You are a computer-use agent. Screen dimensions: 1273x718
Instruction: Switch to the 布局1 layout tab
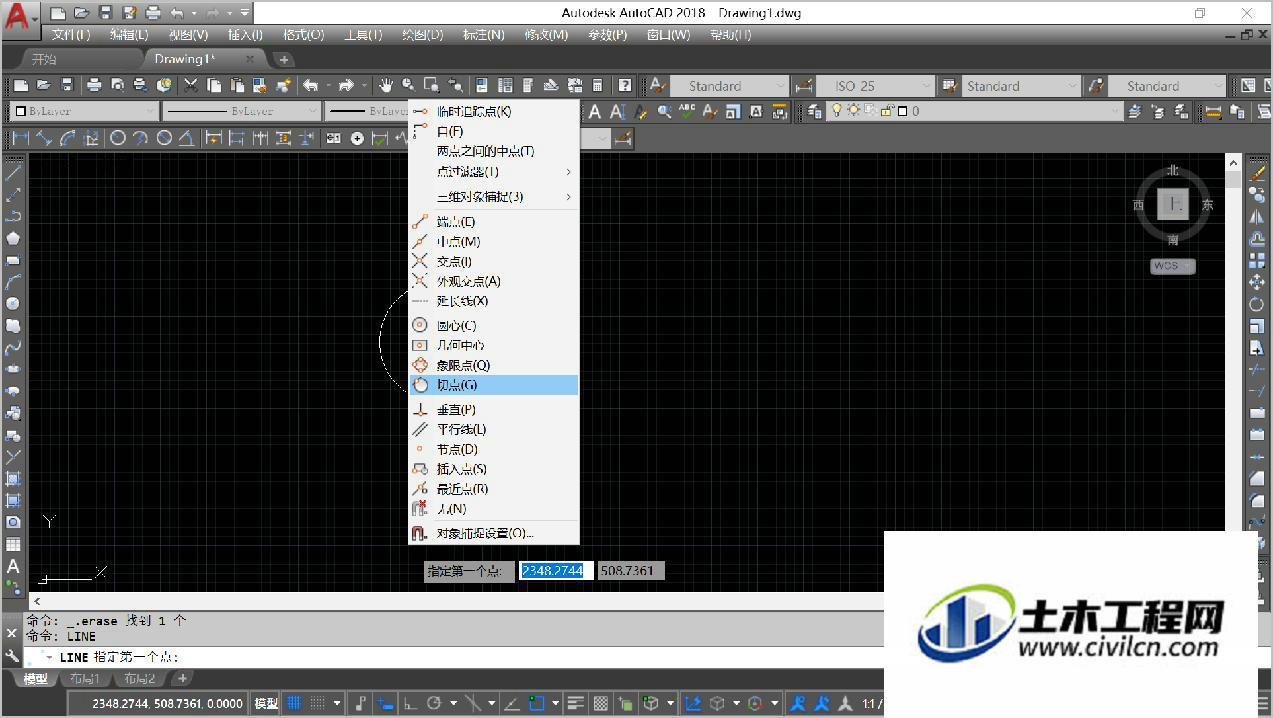point(85,679)
